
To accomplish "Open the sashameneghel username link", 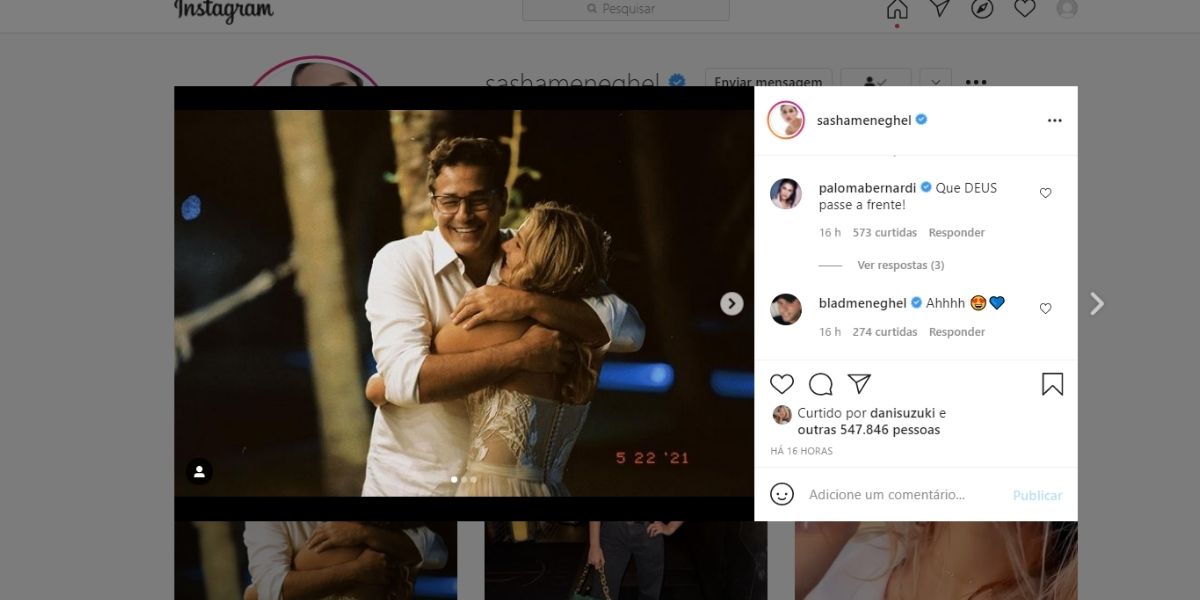I will click(x=863, y=120).
